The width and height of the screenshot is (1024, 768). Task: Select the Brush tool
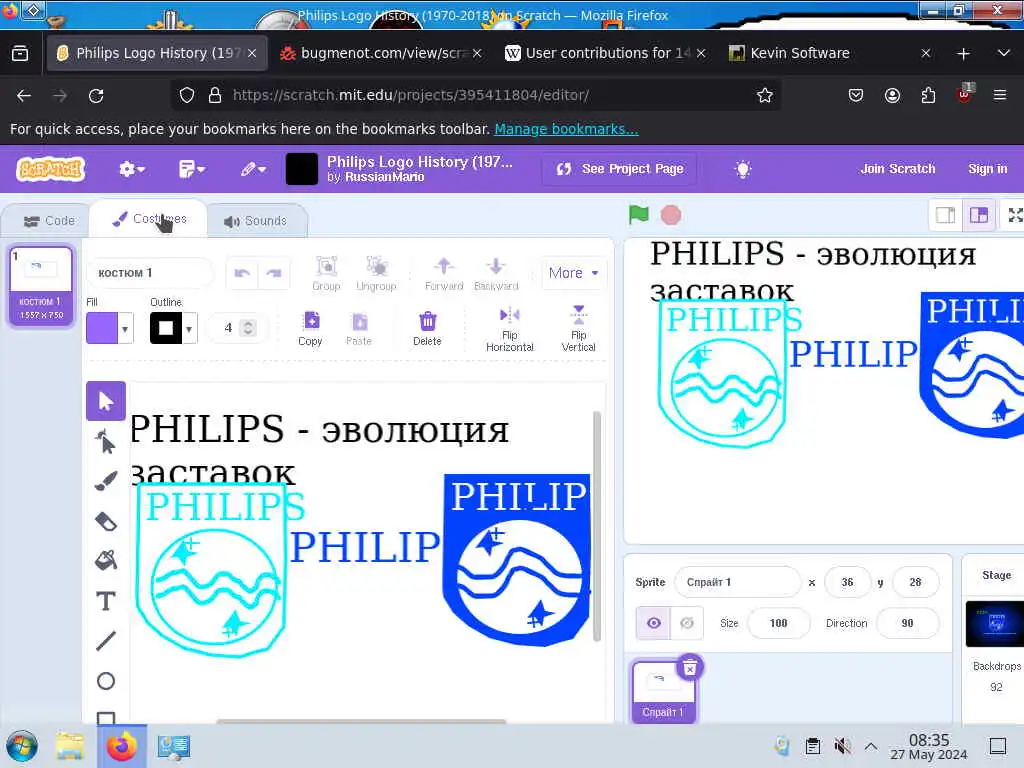point(106,481)
